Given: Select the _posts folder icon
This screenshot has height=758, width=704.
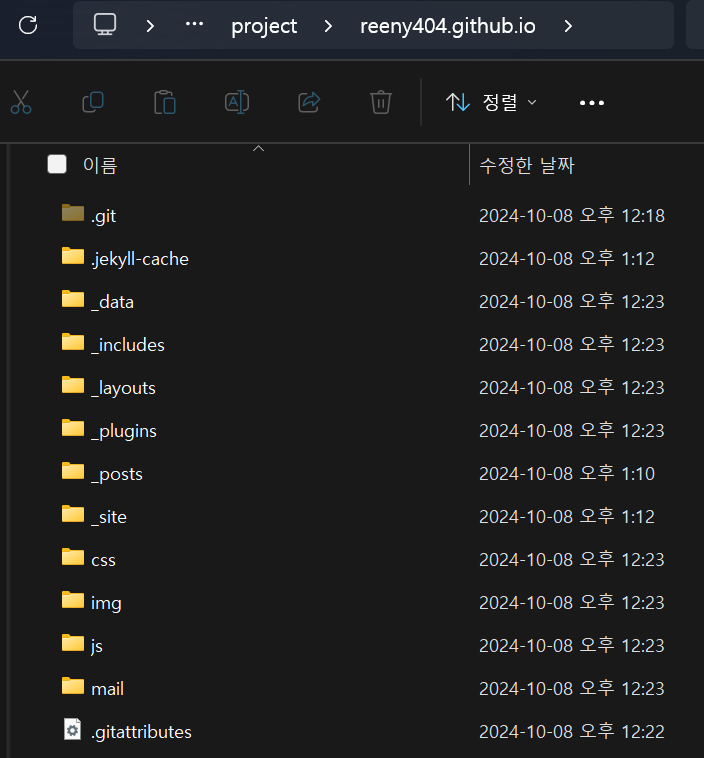Looking at the screenshot, I should [73, 471].
